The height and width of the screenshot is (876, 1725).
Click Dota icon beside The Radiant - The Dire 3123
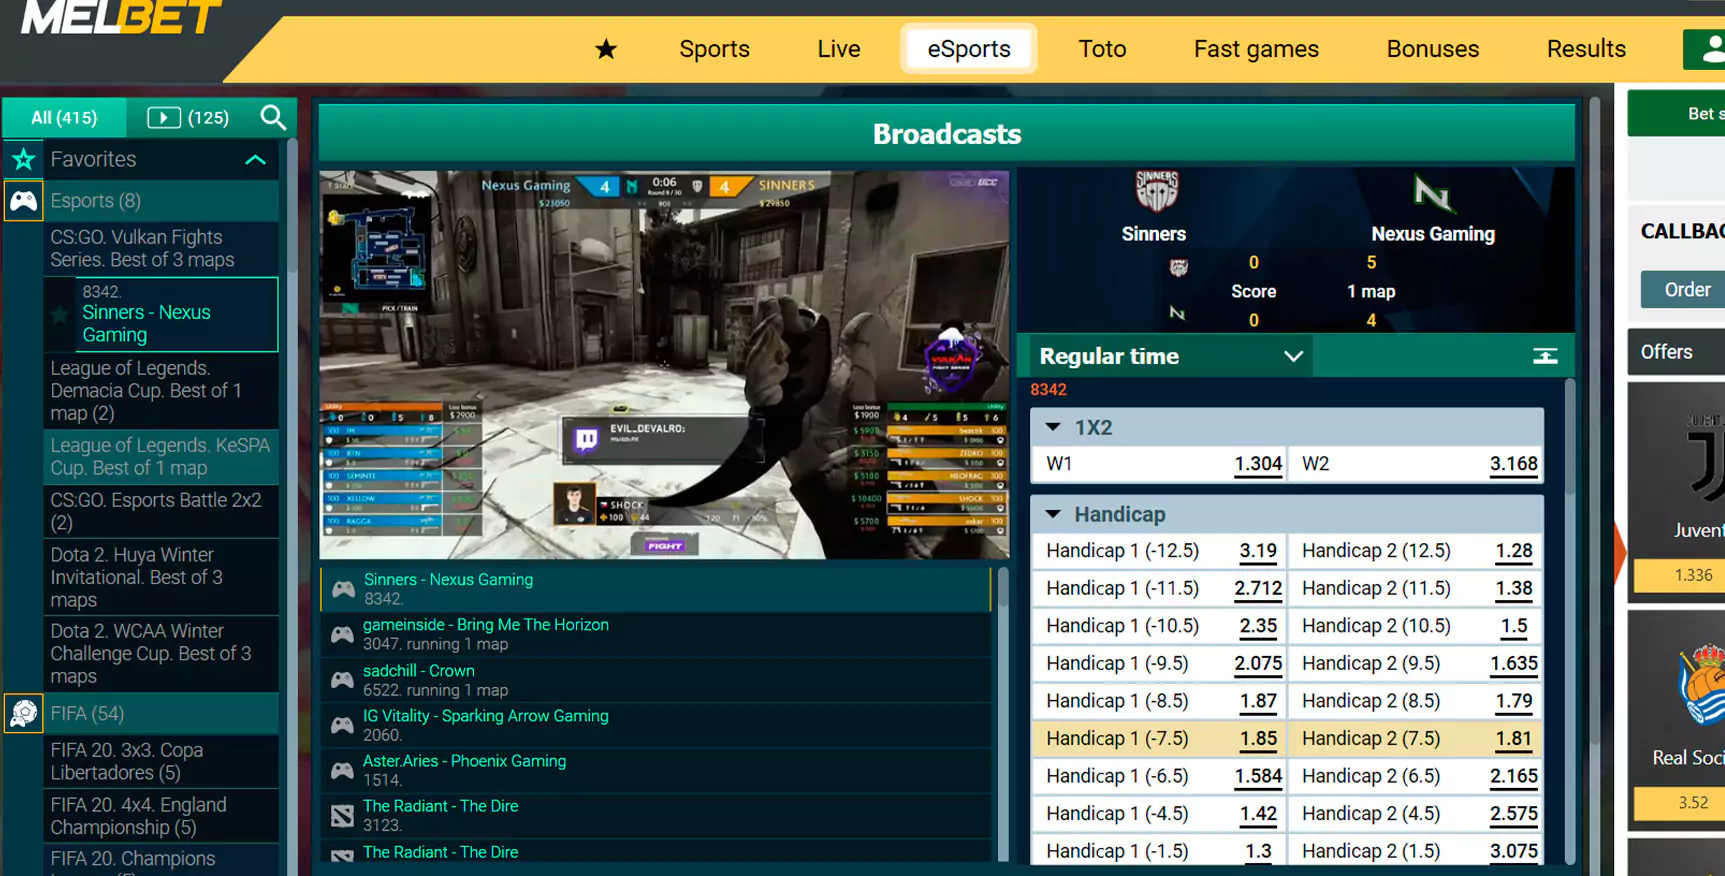pyautogui.click(x=342, y=816)
